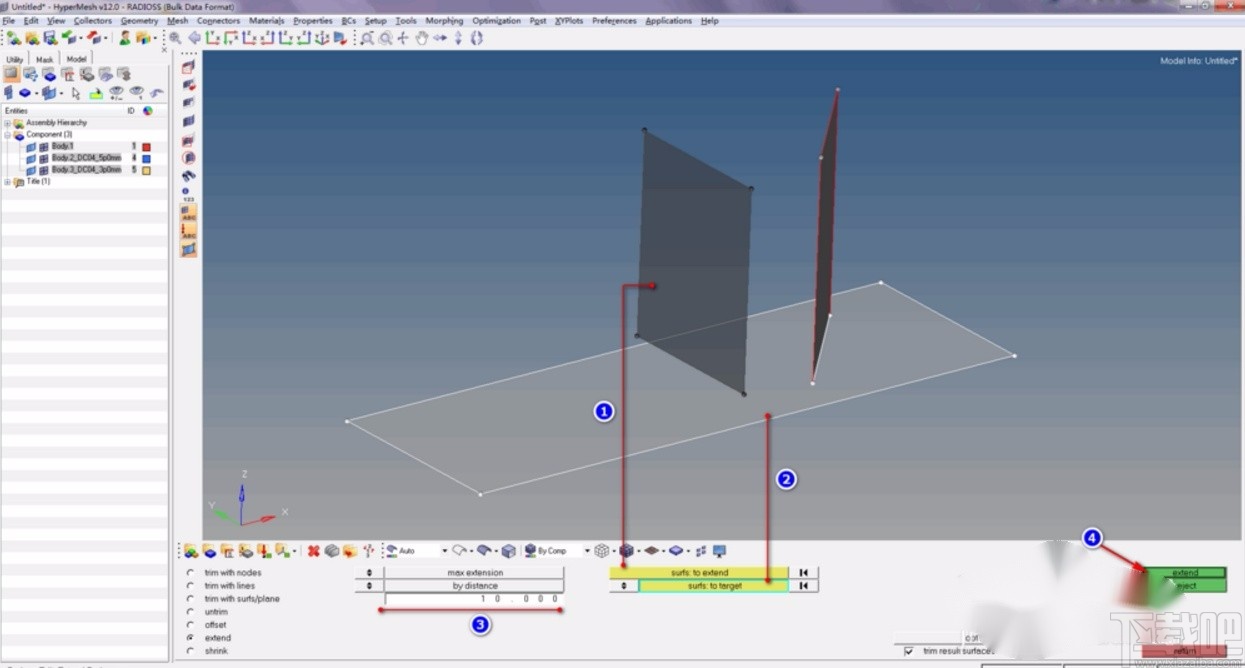Click the surfs: to target collector

point(714,586)
